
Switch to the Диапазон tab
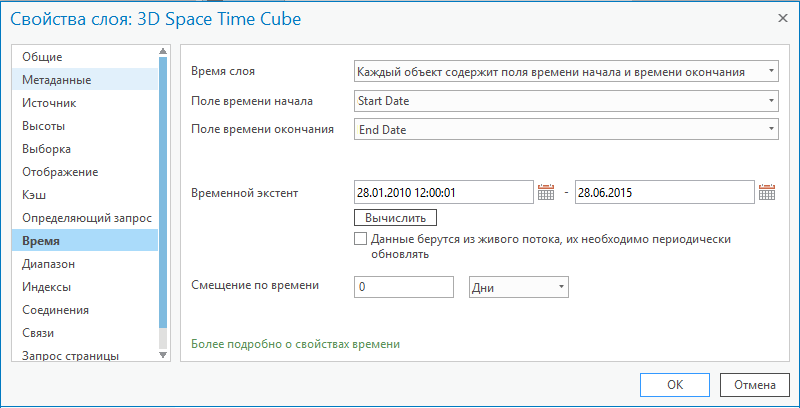[49, 264]
